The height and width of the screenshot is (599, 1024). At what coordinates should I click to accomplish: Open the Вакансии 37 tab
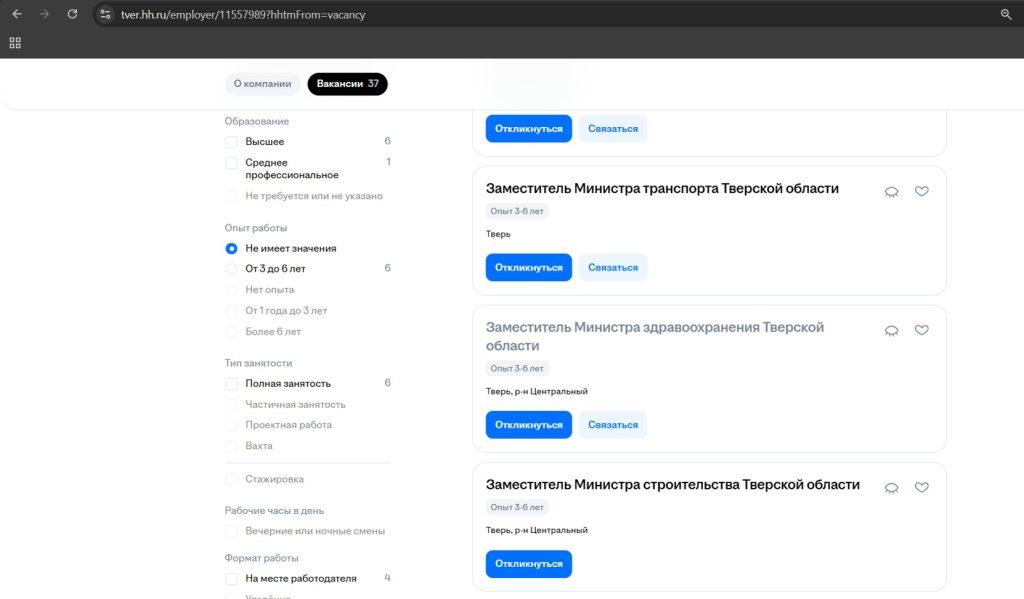pos(347,84)
